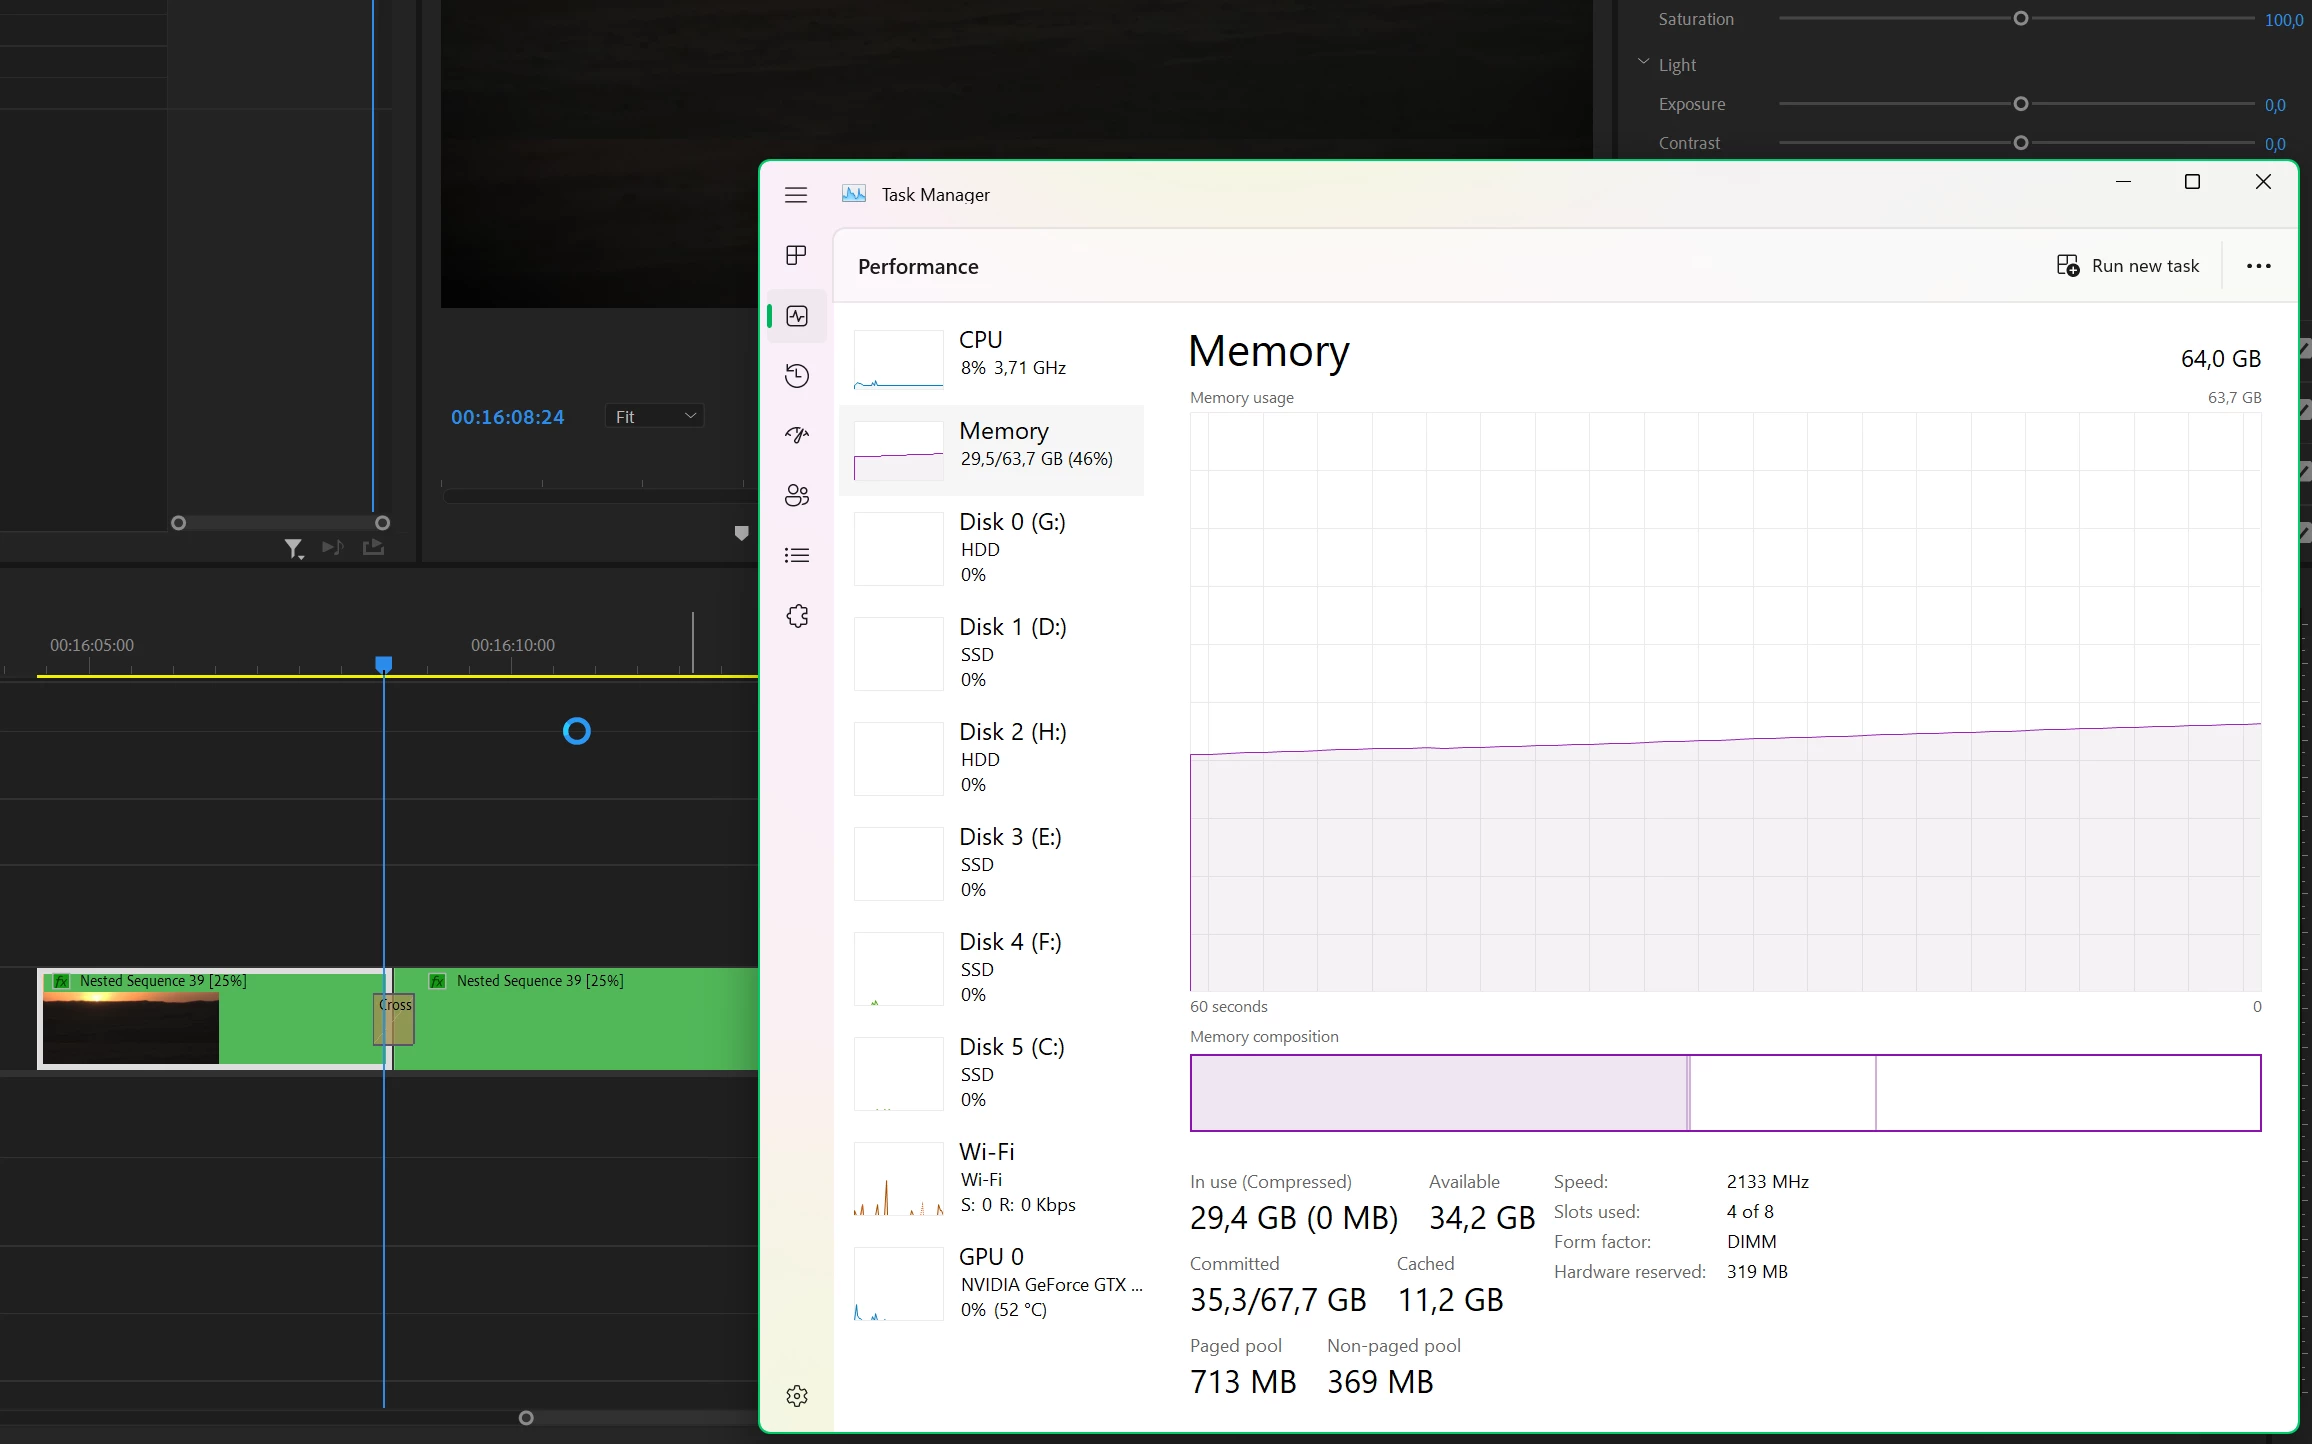Open Startup apps page icon

pyautogui.click(x=796, y=435)
